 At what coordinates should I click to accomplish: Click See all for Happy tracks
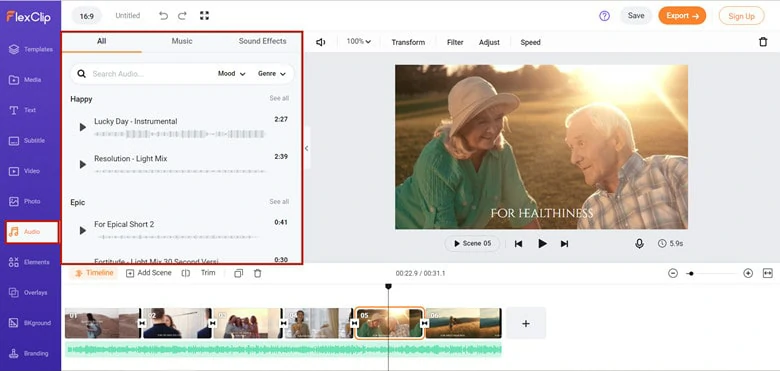279,98
